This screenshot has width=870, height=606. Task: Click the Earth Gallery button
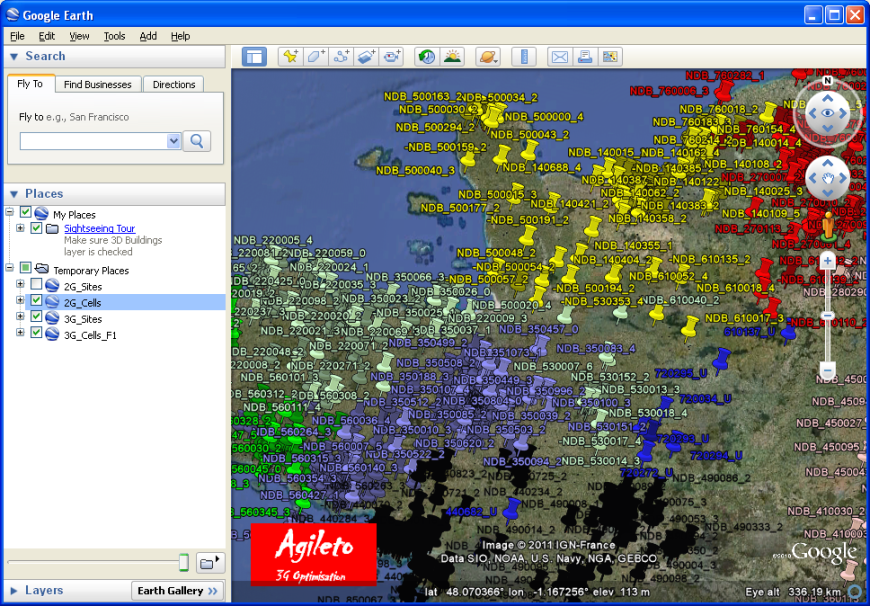pos(178,591)
